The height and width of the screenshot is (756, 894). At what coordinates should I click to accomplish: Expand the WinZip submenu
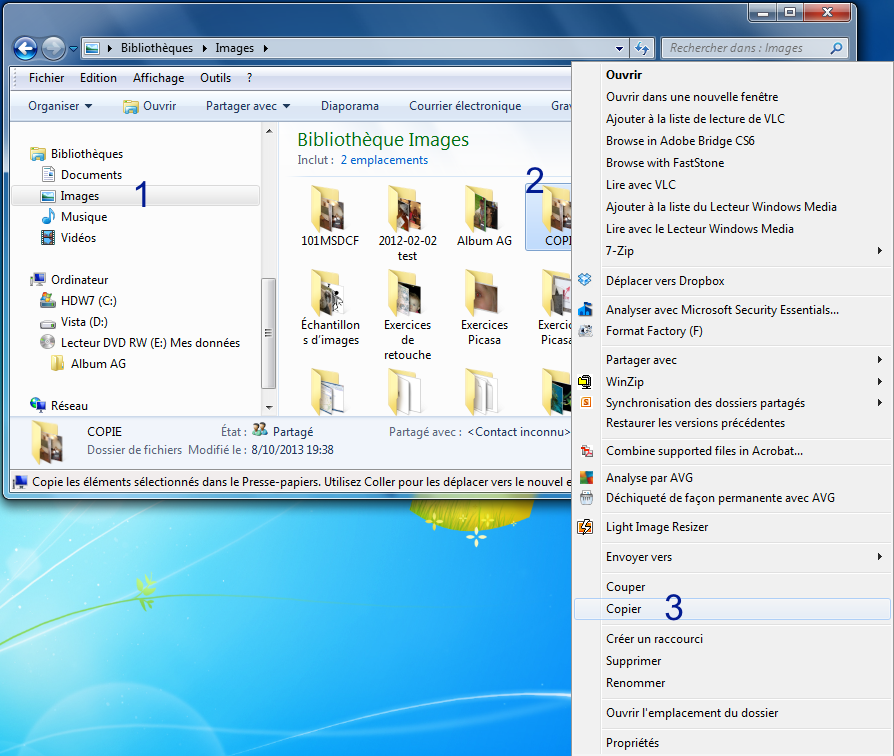pos(879,381)
